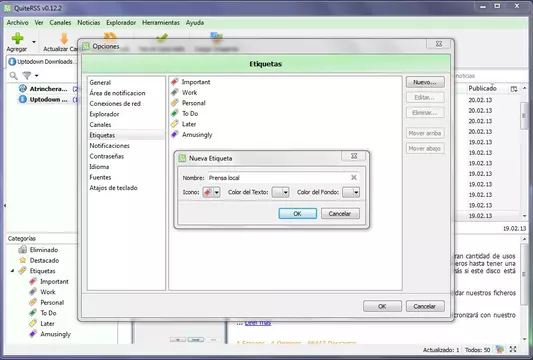Toggle fullscreen icon in status bar

pyautogui.click(x=513, y=349)
